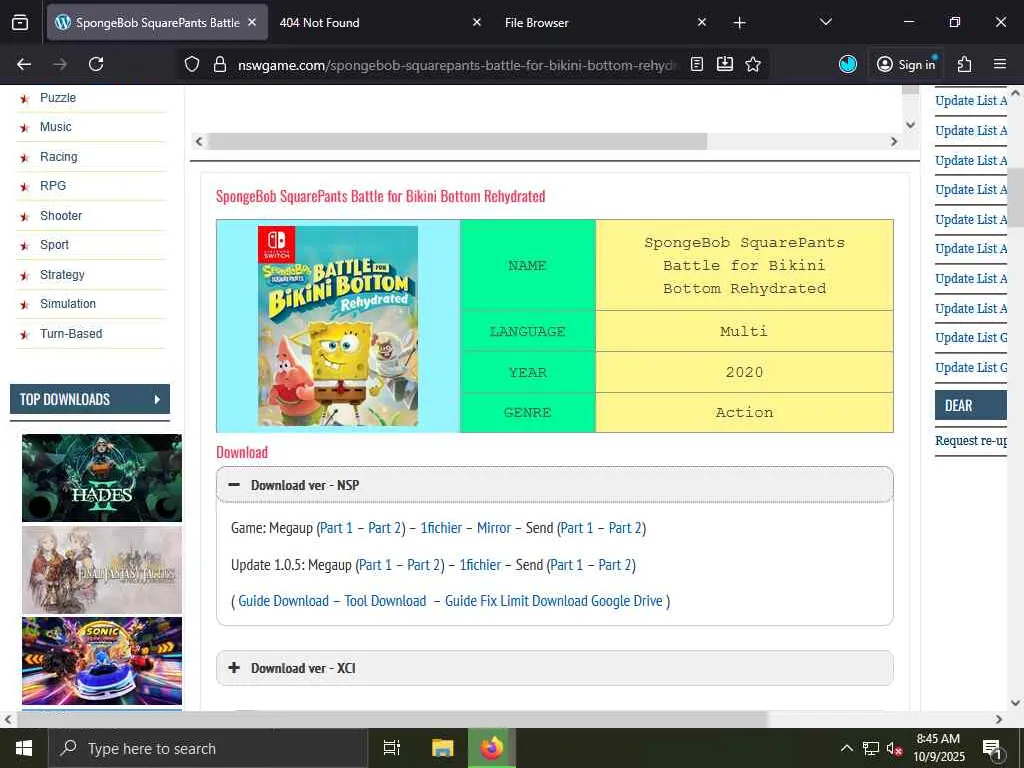List all tabs dropdown chevron
Image resolution: width=1024 pixels, height=768 pixels.
[825, 22]
